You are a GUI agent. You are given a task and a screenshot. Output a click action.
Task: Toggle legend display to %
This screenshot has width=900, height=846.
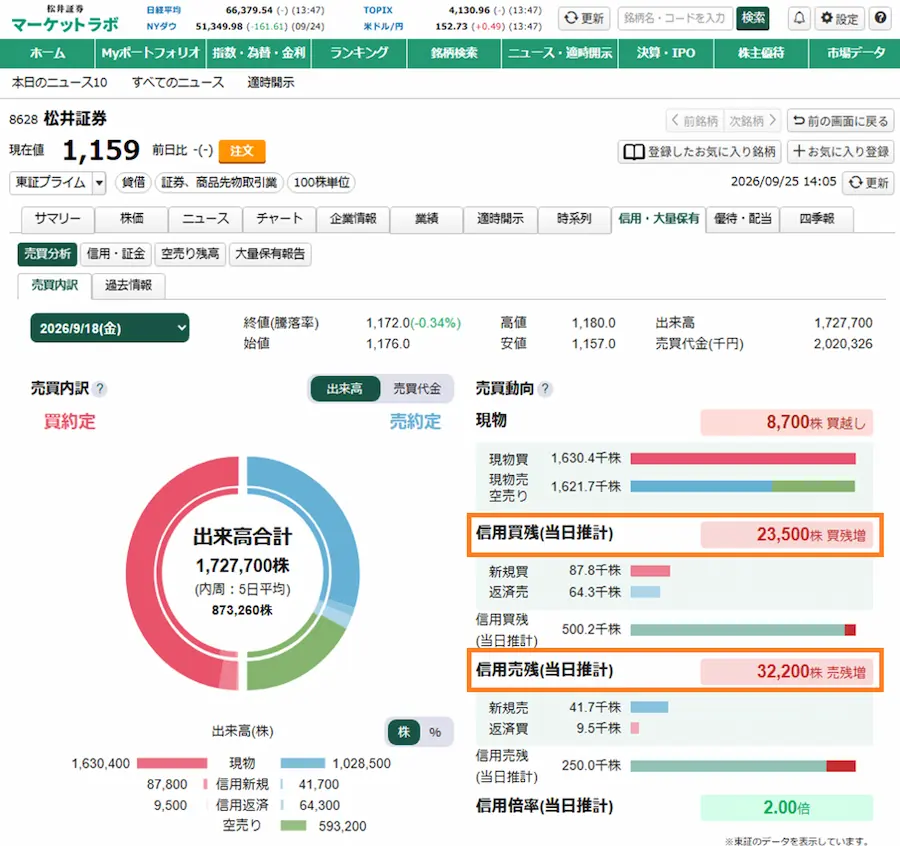pyautogui.click(x=435, y=732)
